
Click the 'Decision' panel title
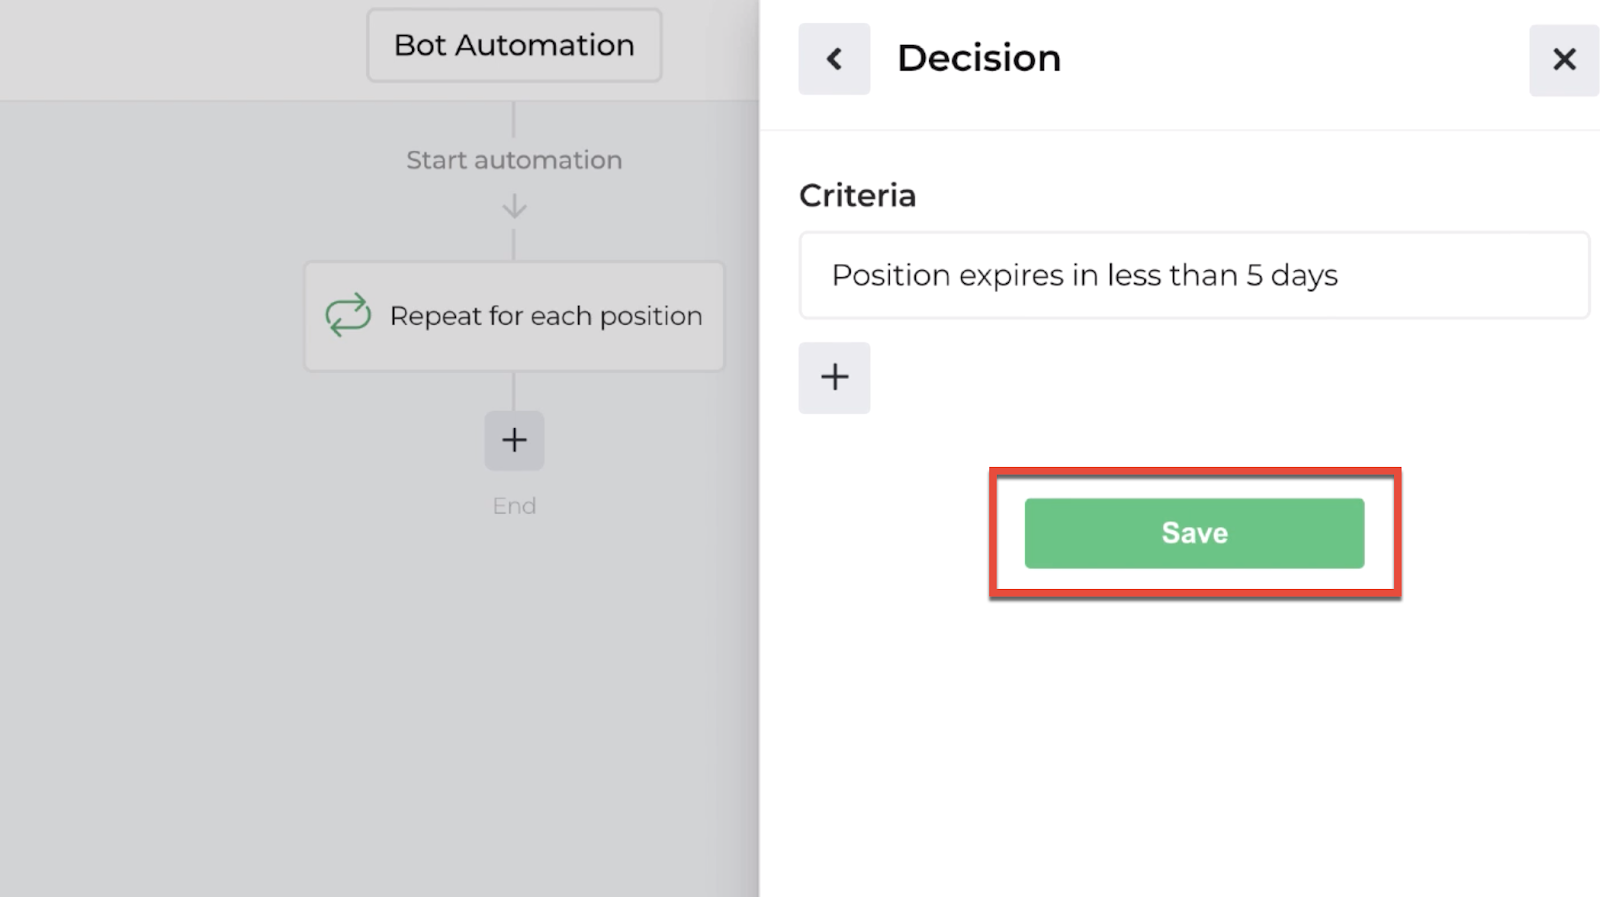click(x=978, y=58)
